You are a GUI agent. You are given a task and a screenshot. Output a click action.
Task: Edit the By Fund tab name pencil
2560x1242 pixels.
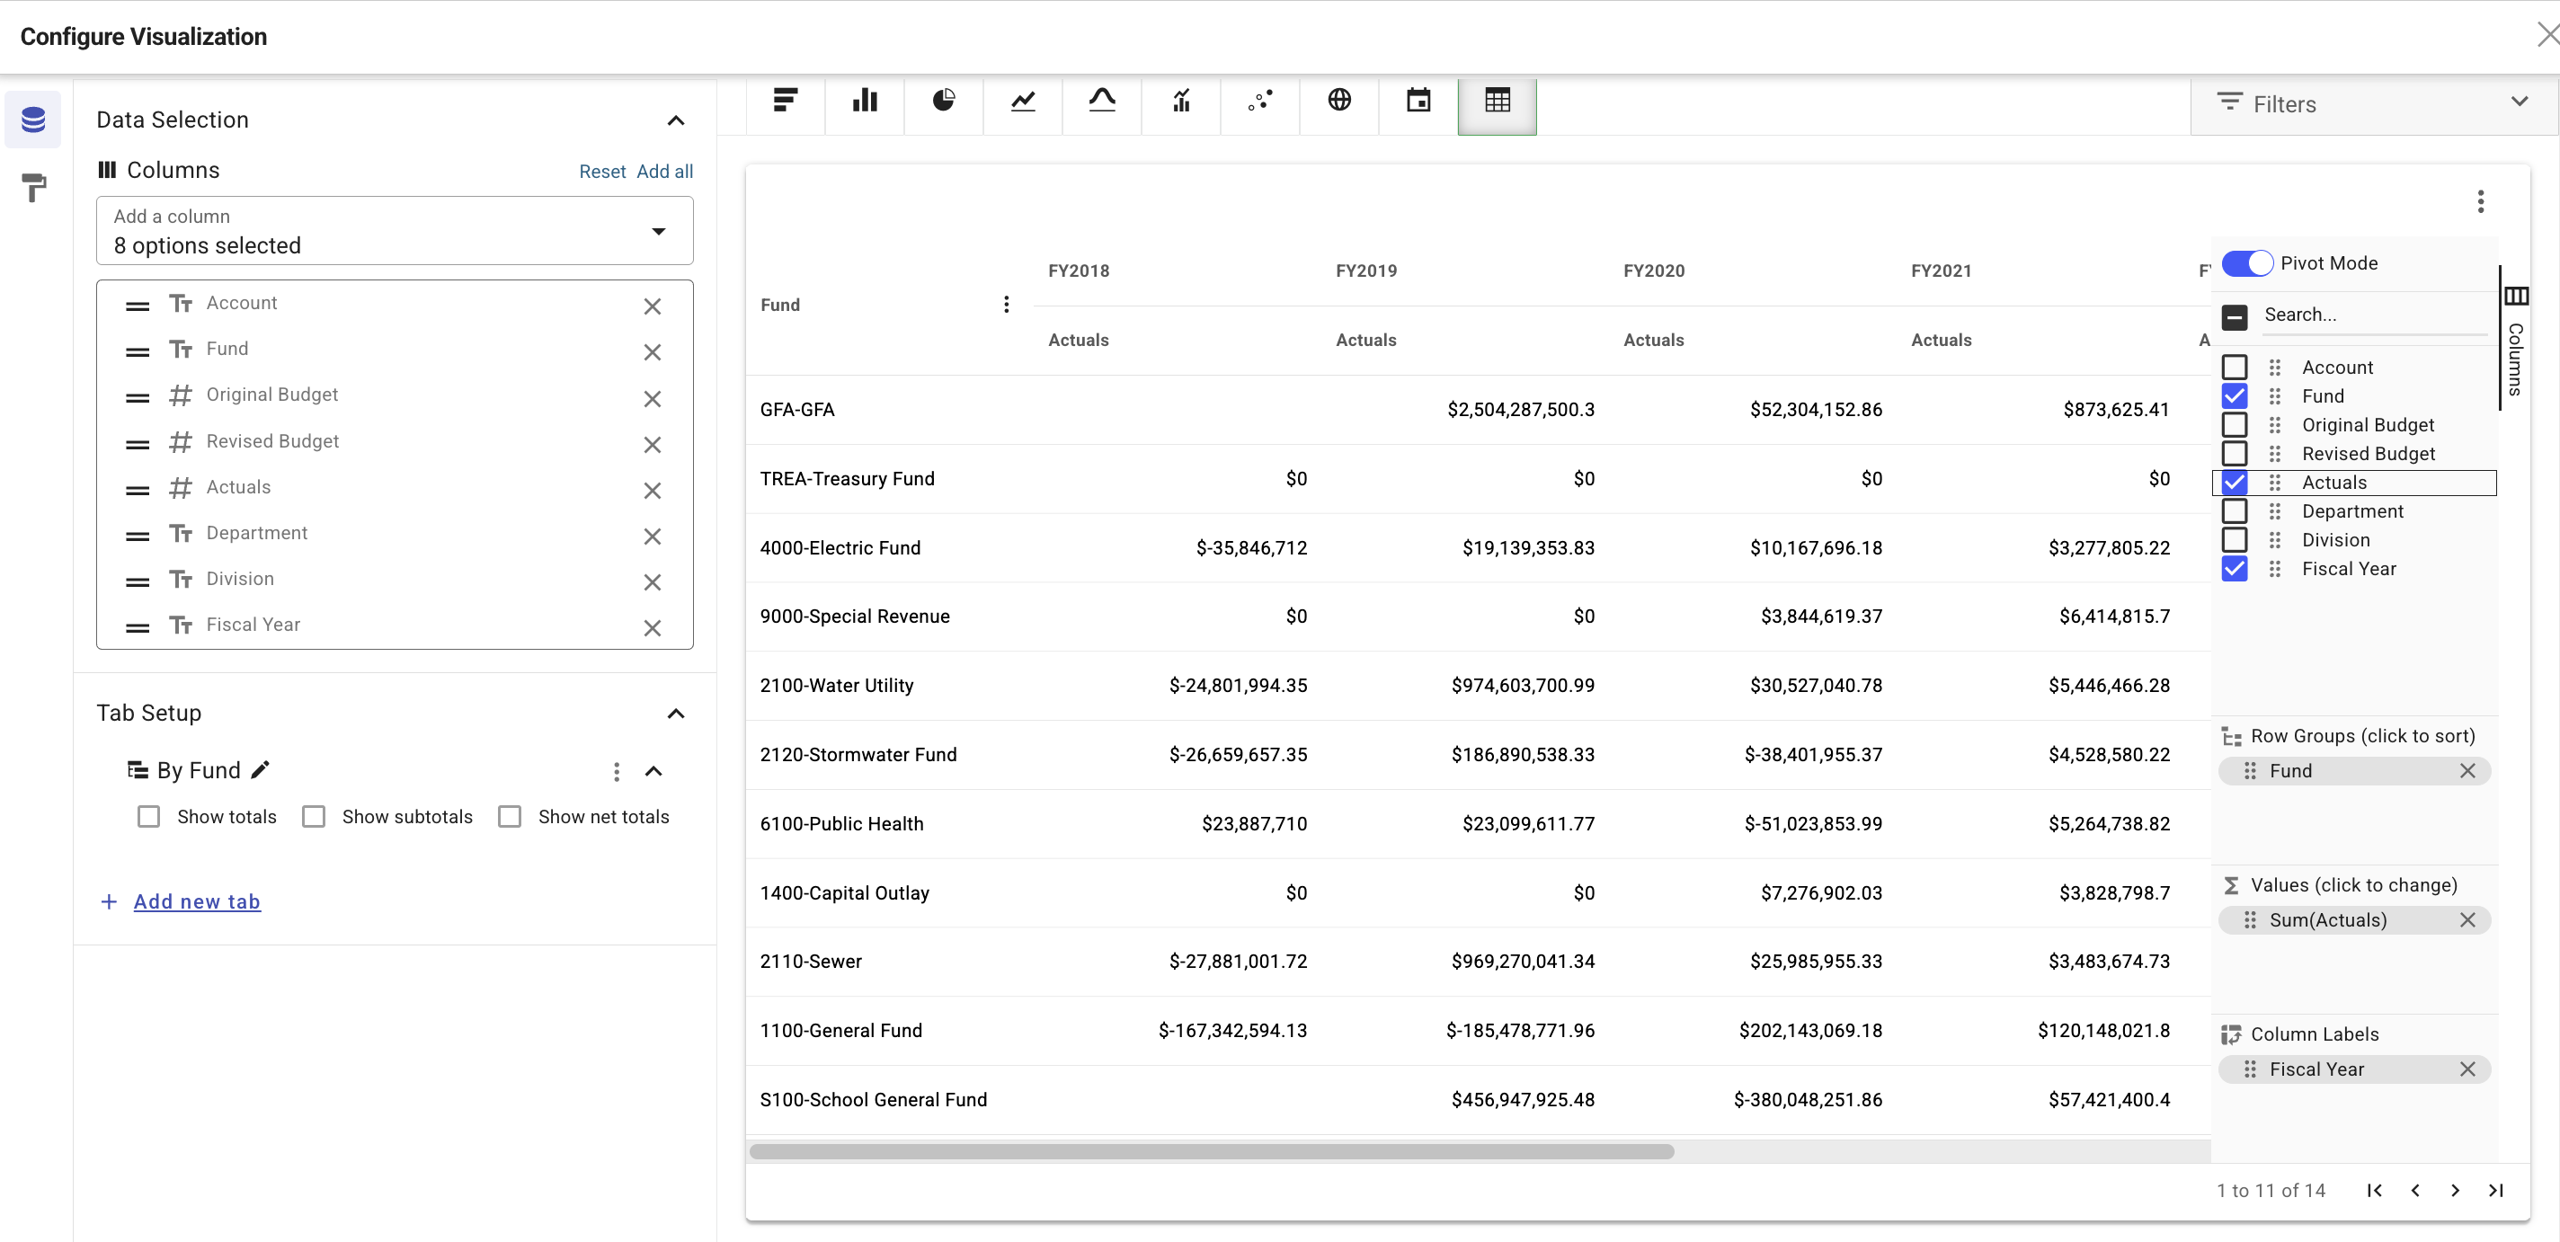[261, 769]
